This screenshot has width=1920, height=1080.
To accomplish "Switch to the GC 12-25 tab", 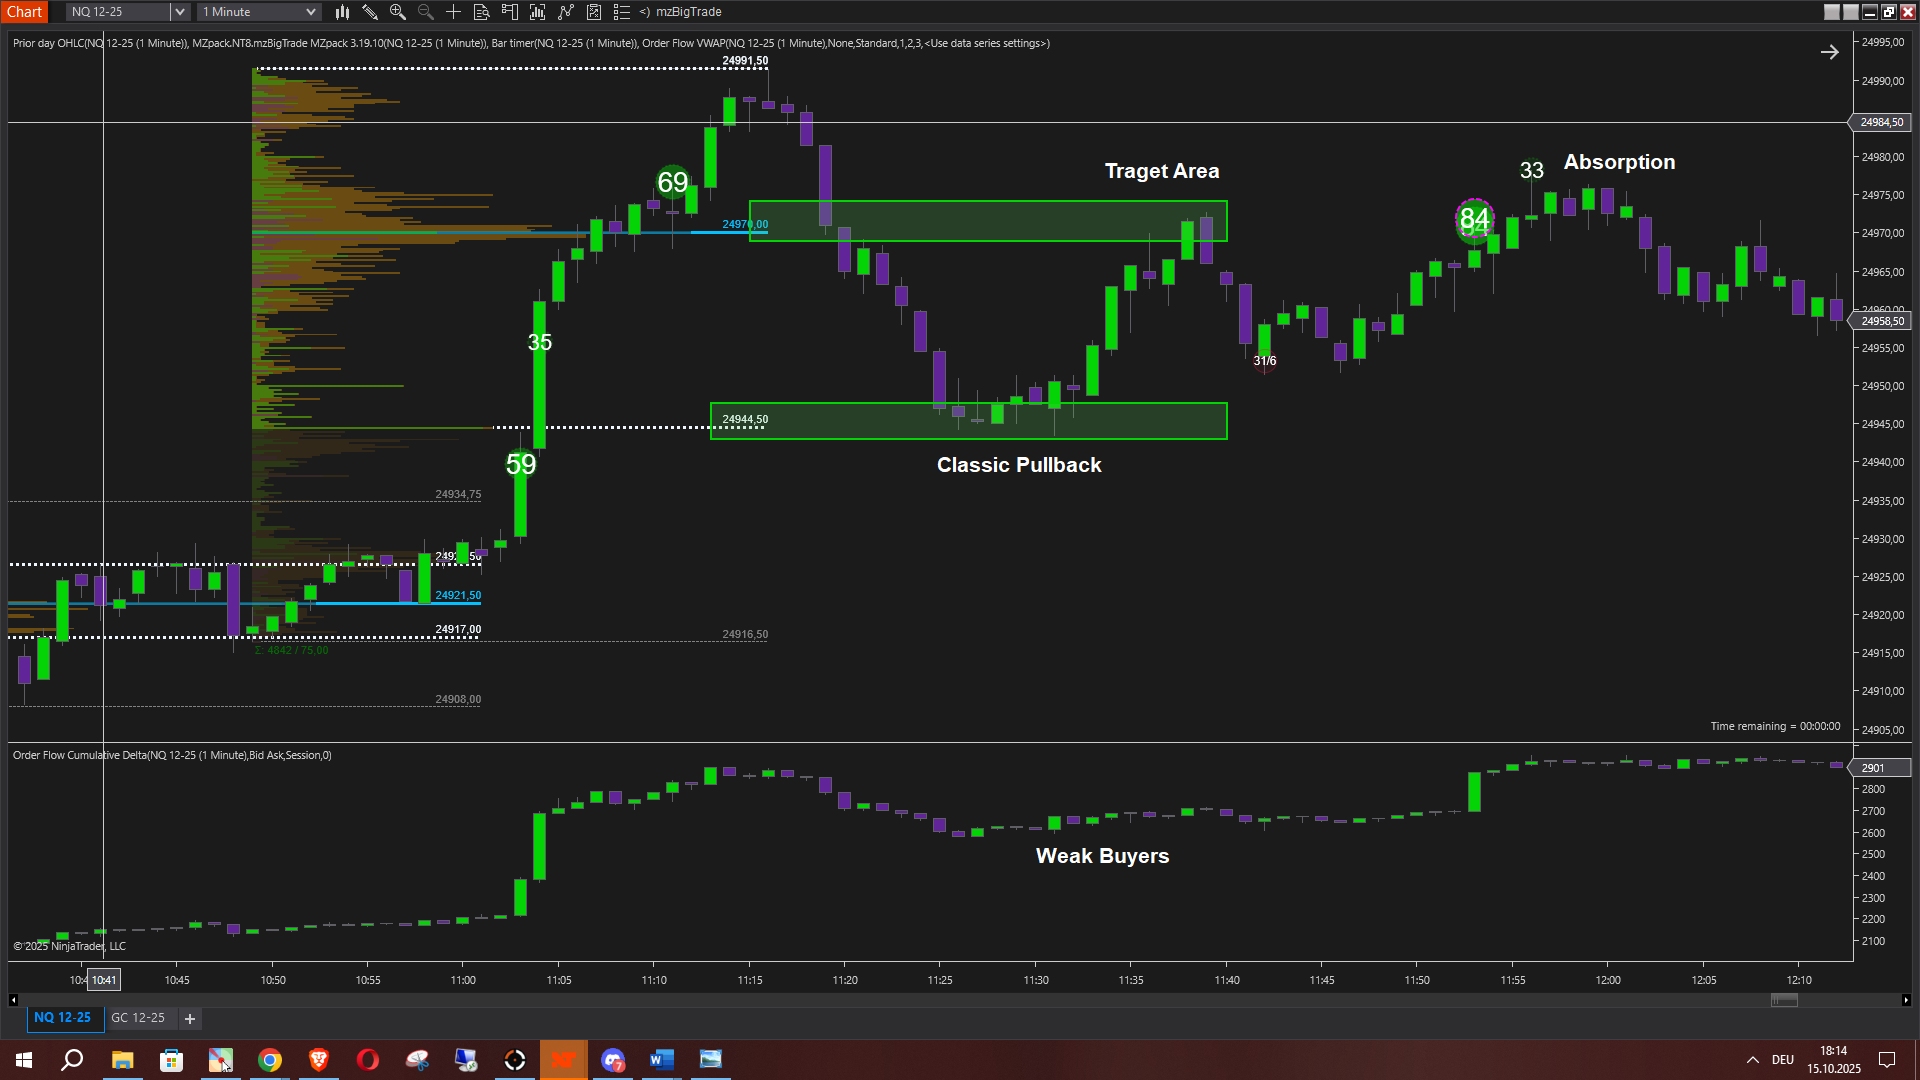I will [138, 1018].
